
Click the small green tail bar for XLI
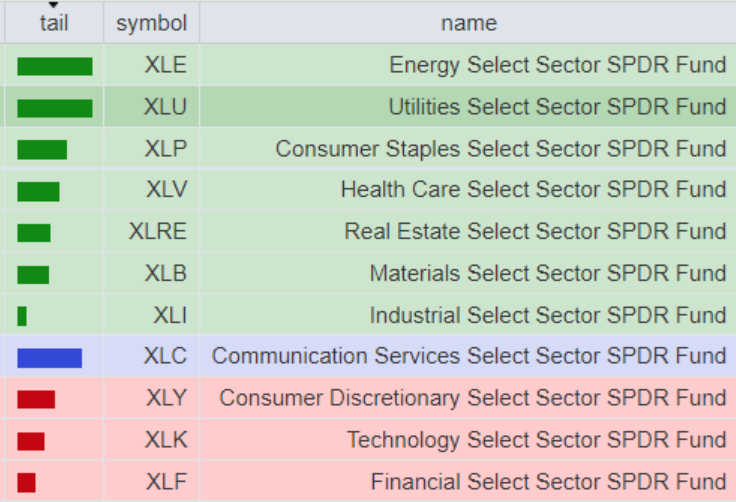coord(22,316)
